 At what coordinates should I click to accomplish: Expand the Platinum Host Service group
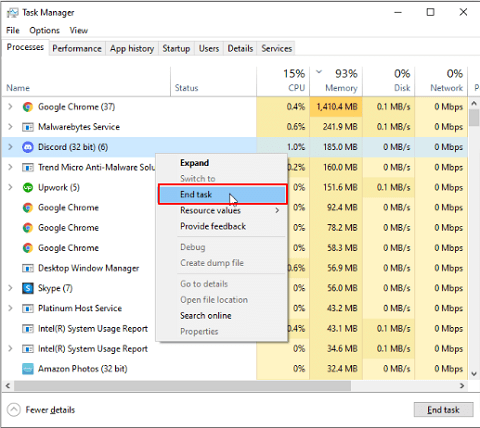point(10,308)
